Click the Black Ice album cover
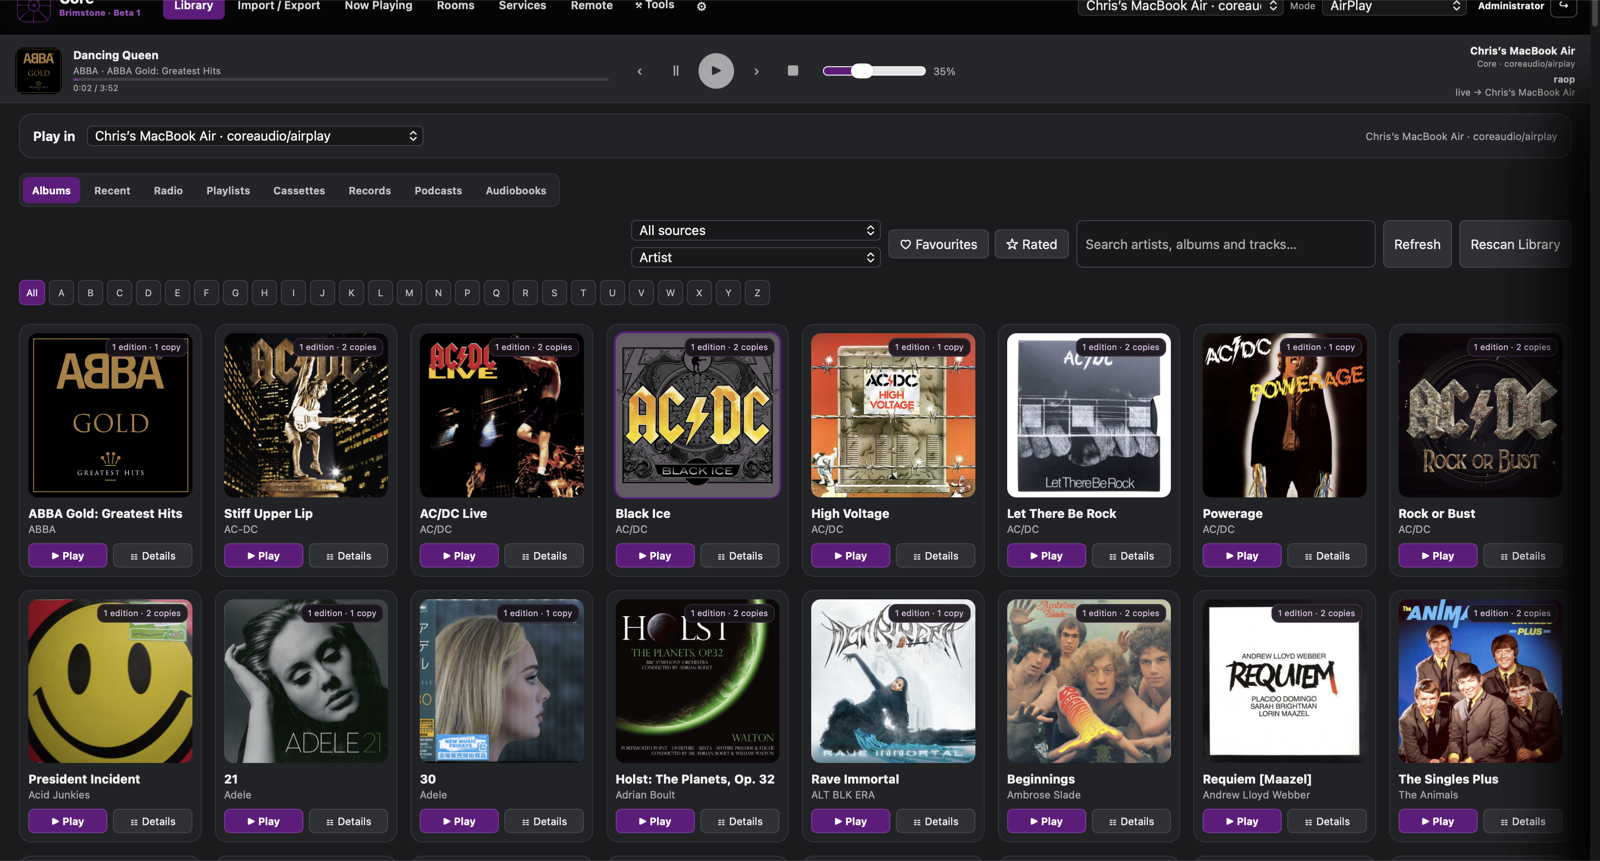Image resolution: width=1600 pixels, height=861 pixels. click(697, 415)
